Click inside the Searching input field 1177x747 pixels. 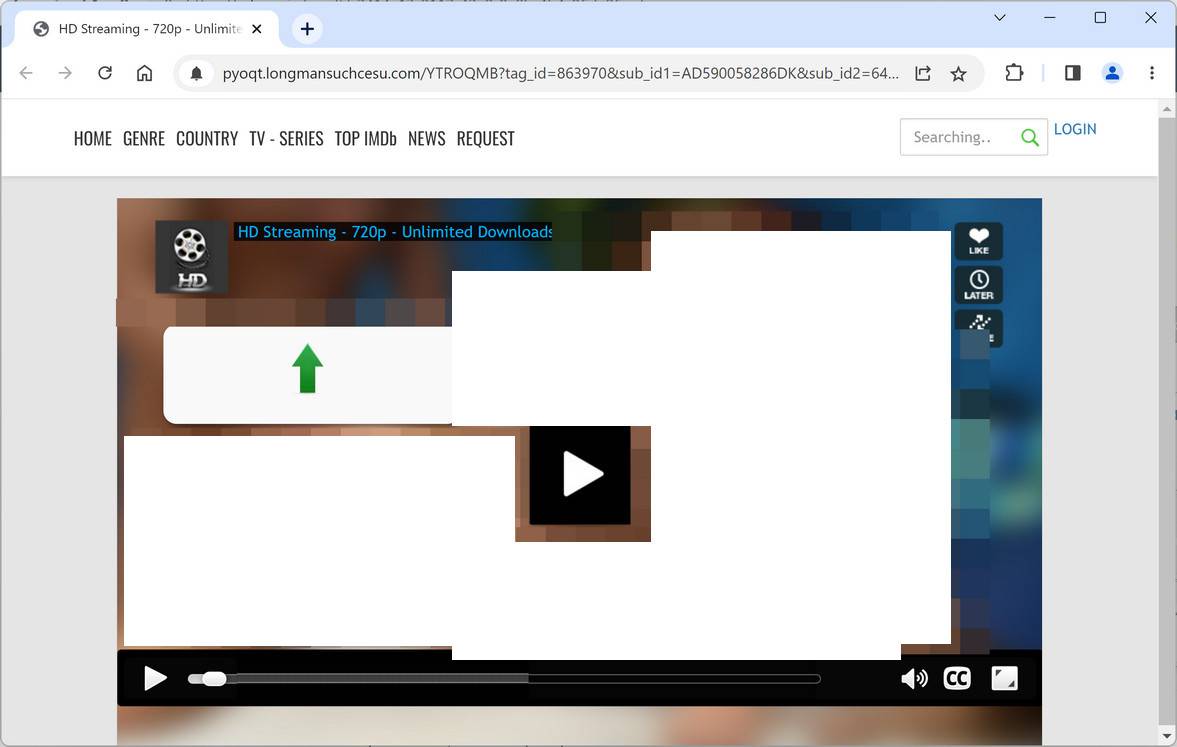[957, 136]
